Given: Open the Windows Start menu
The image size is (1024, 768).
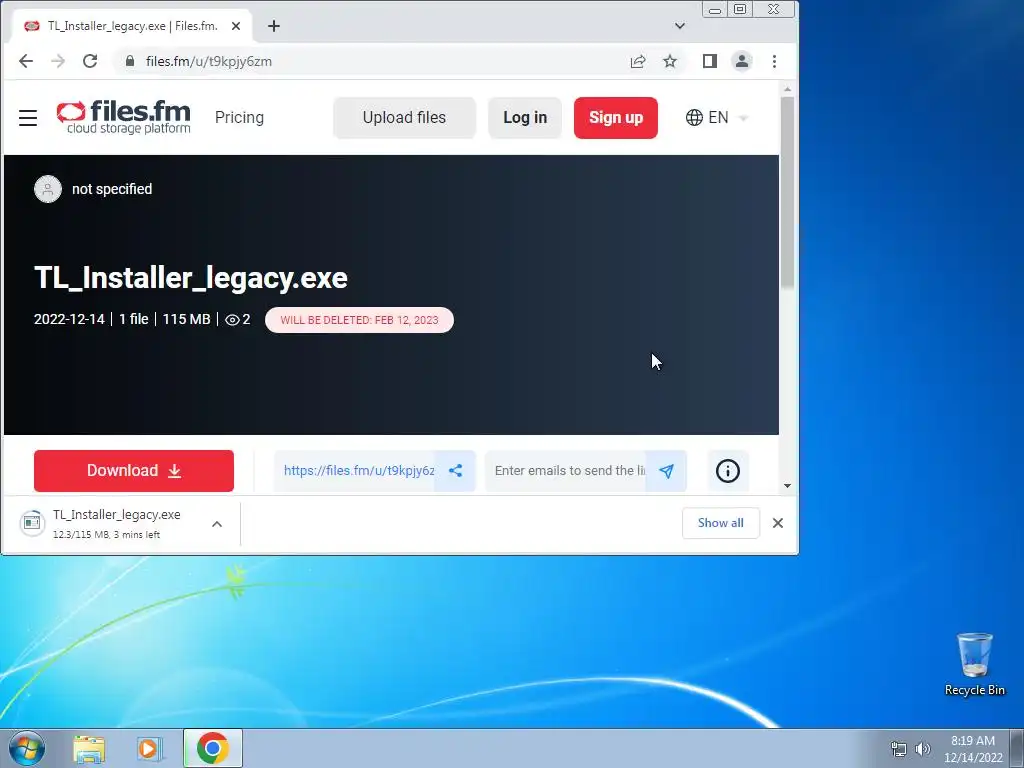Looking at the screenshot, I should (x=27, y=748).
